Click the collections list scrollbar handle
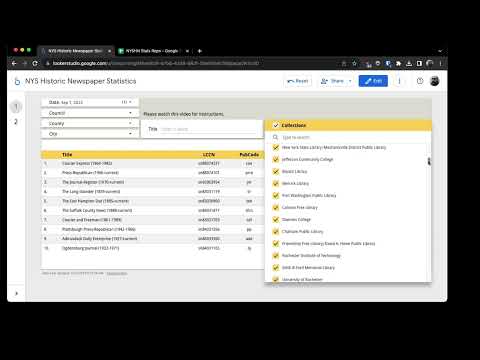480x360 pixels. [429, 161]
